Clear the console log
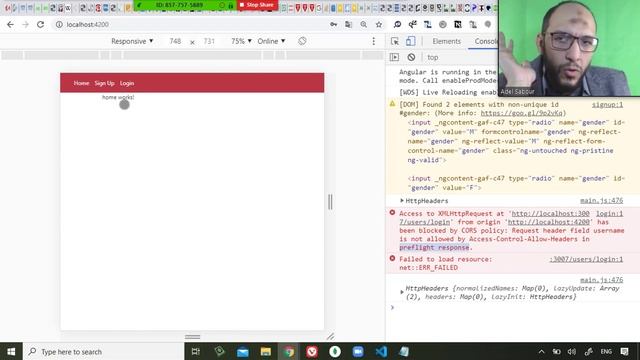This screenshot has height=360, width=640. (x=411, y=57)
